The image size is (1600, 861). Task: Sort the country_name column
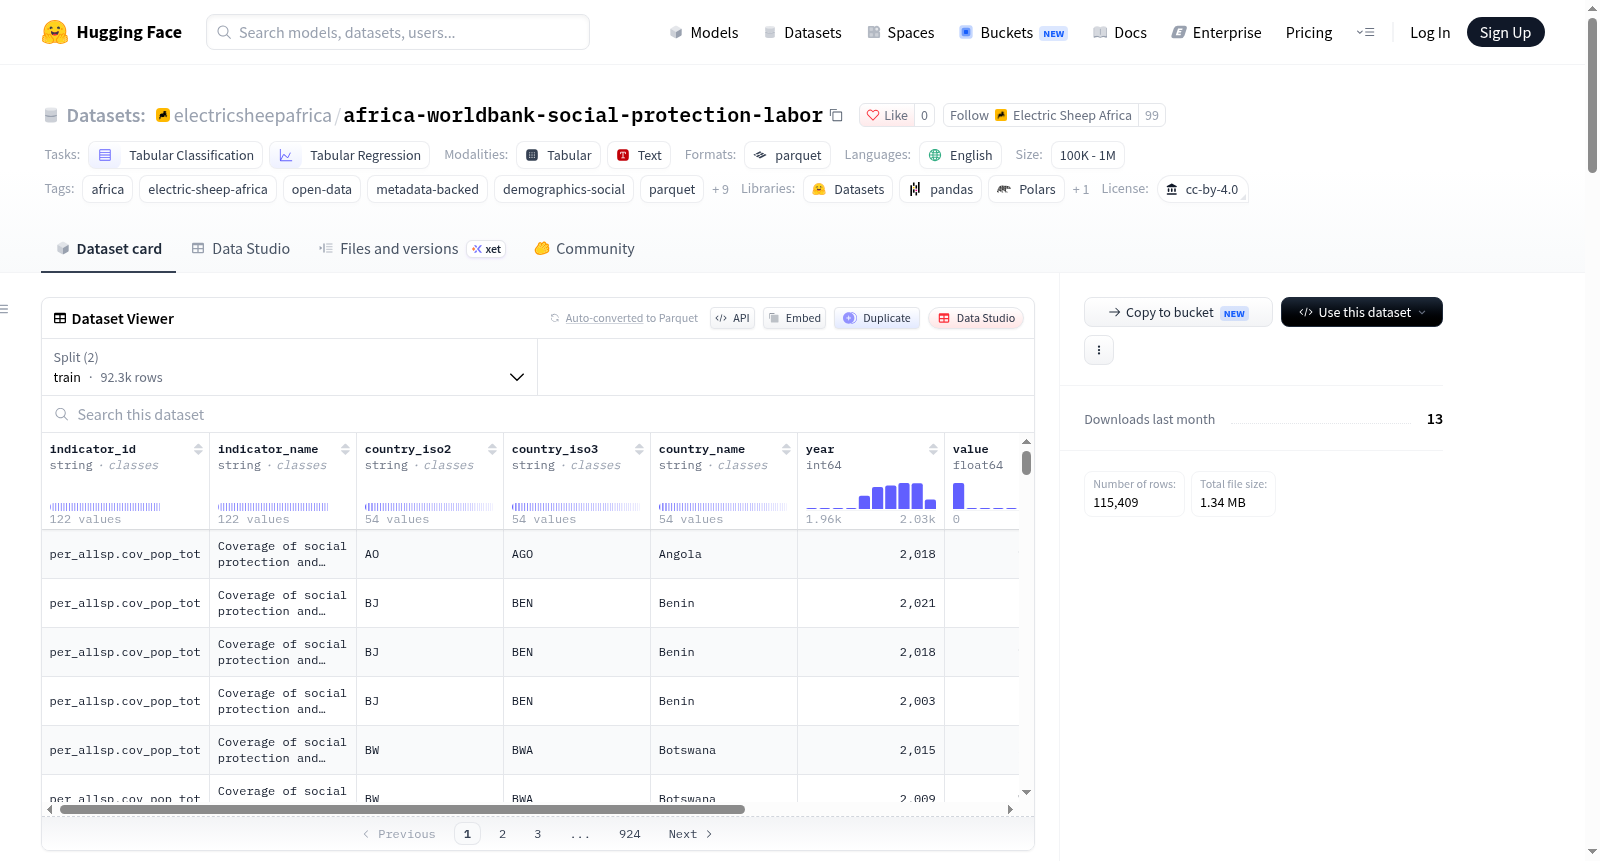coord(786,449)
